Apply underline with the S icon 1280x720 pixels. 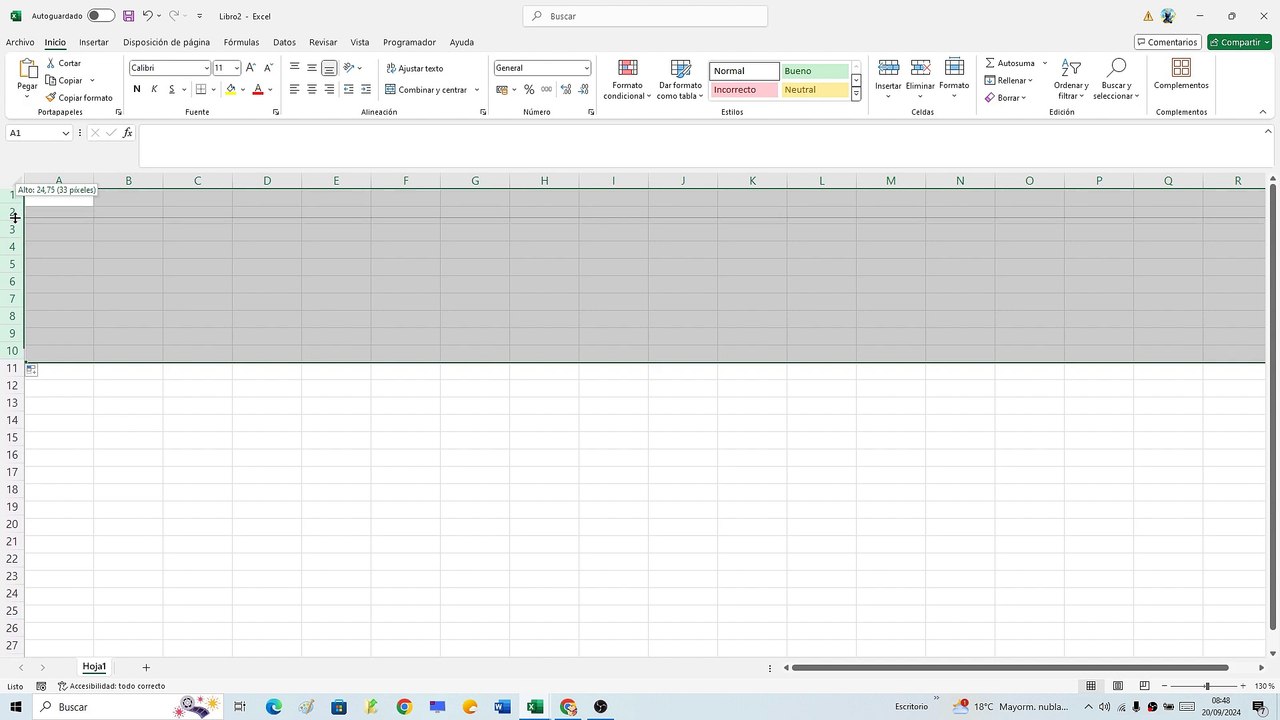171,89
